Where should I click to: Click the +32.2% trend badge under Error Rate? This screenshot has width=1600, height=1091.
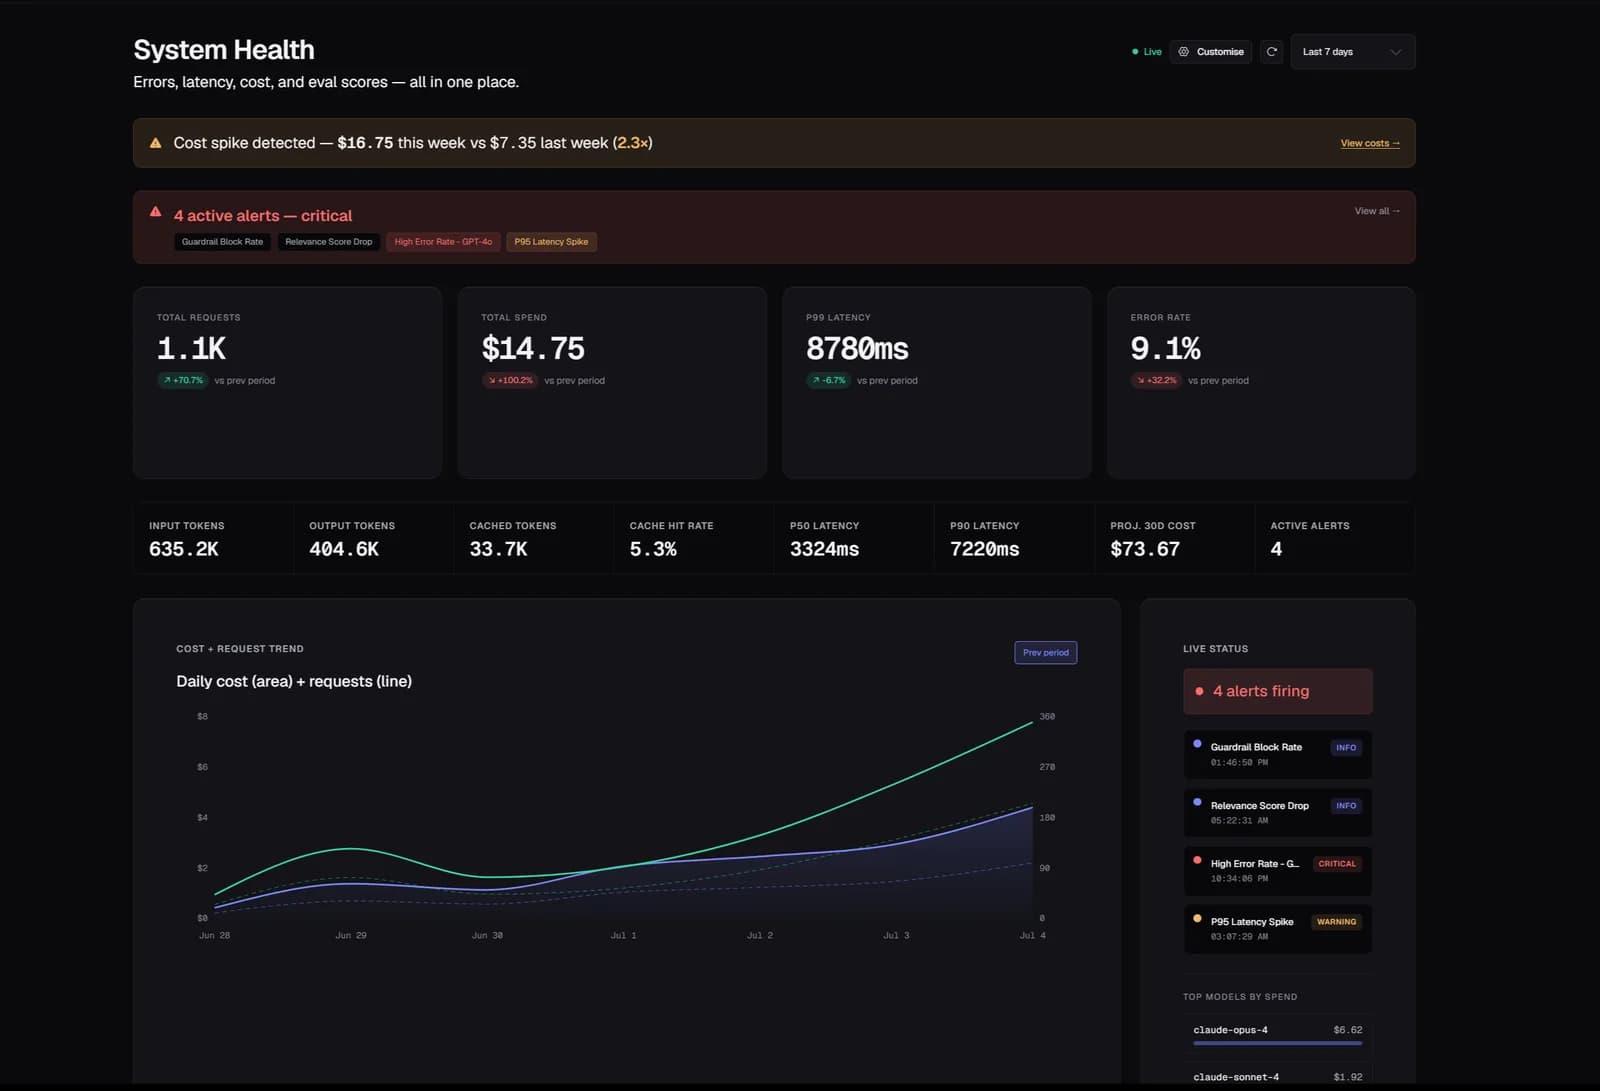tap(1156, 380)
